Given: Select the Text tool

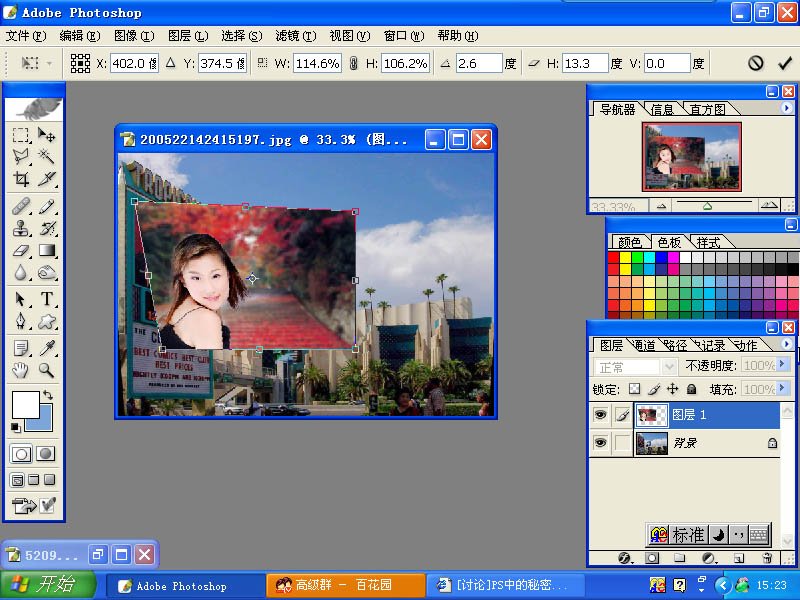Looking at the screenshot, I should (x=47, y=299).
